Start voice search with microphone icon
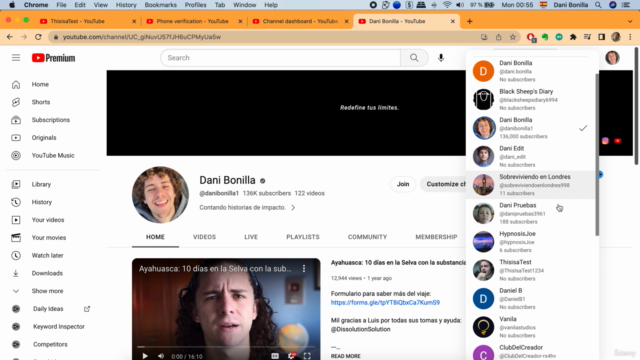The height and width of the screenshot is (360, 640). pyautogui.click(x=441, y=58)
